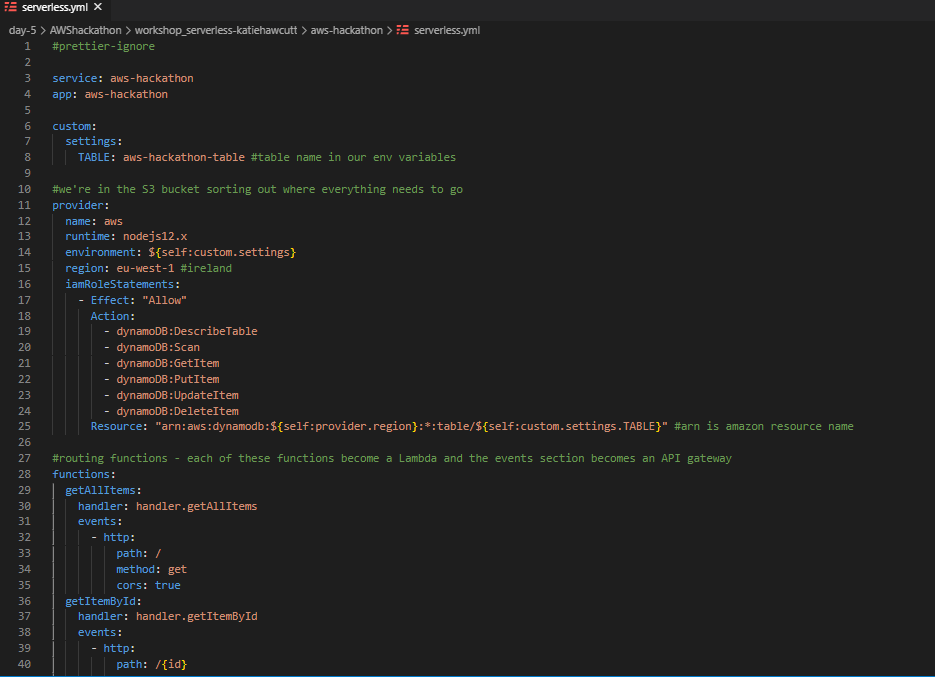This screenshot has width=935, height=677.
Task: Click 'handler.getAllItems' handler value
Action: [197, 506]
